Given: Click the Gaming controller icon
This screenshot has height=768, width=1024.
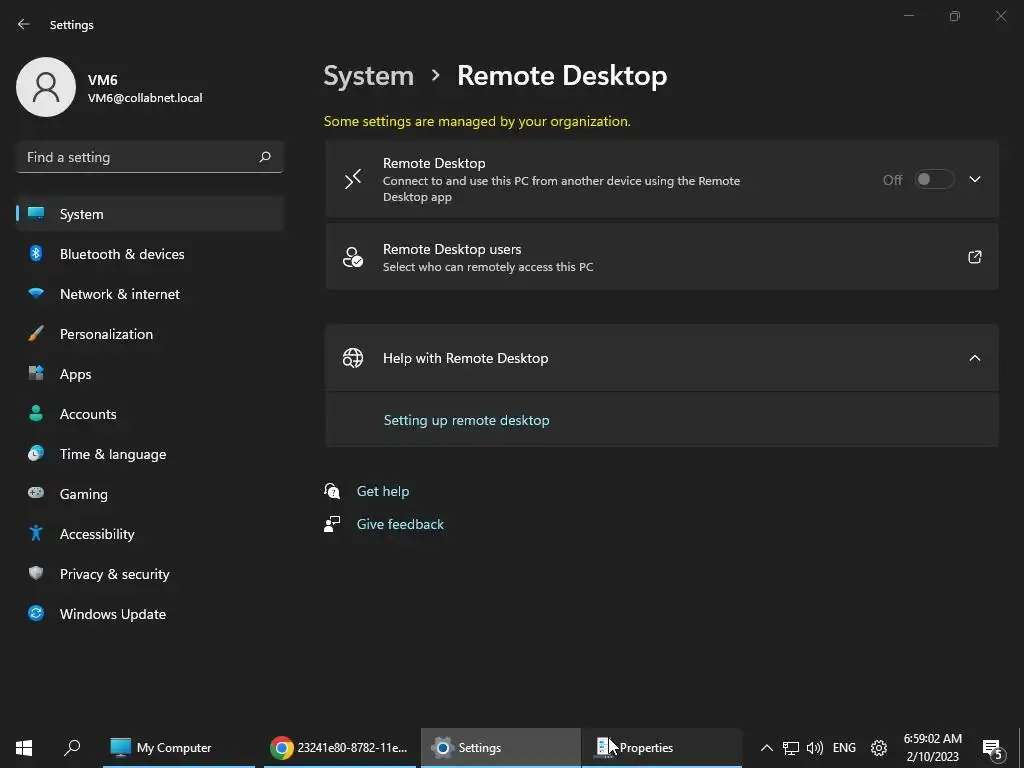Looking at the screenshot, I should [36, 493].
